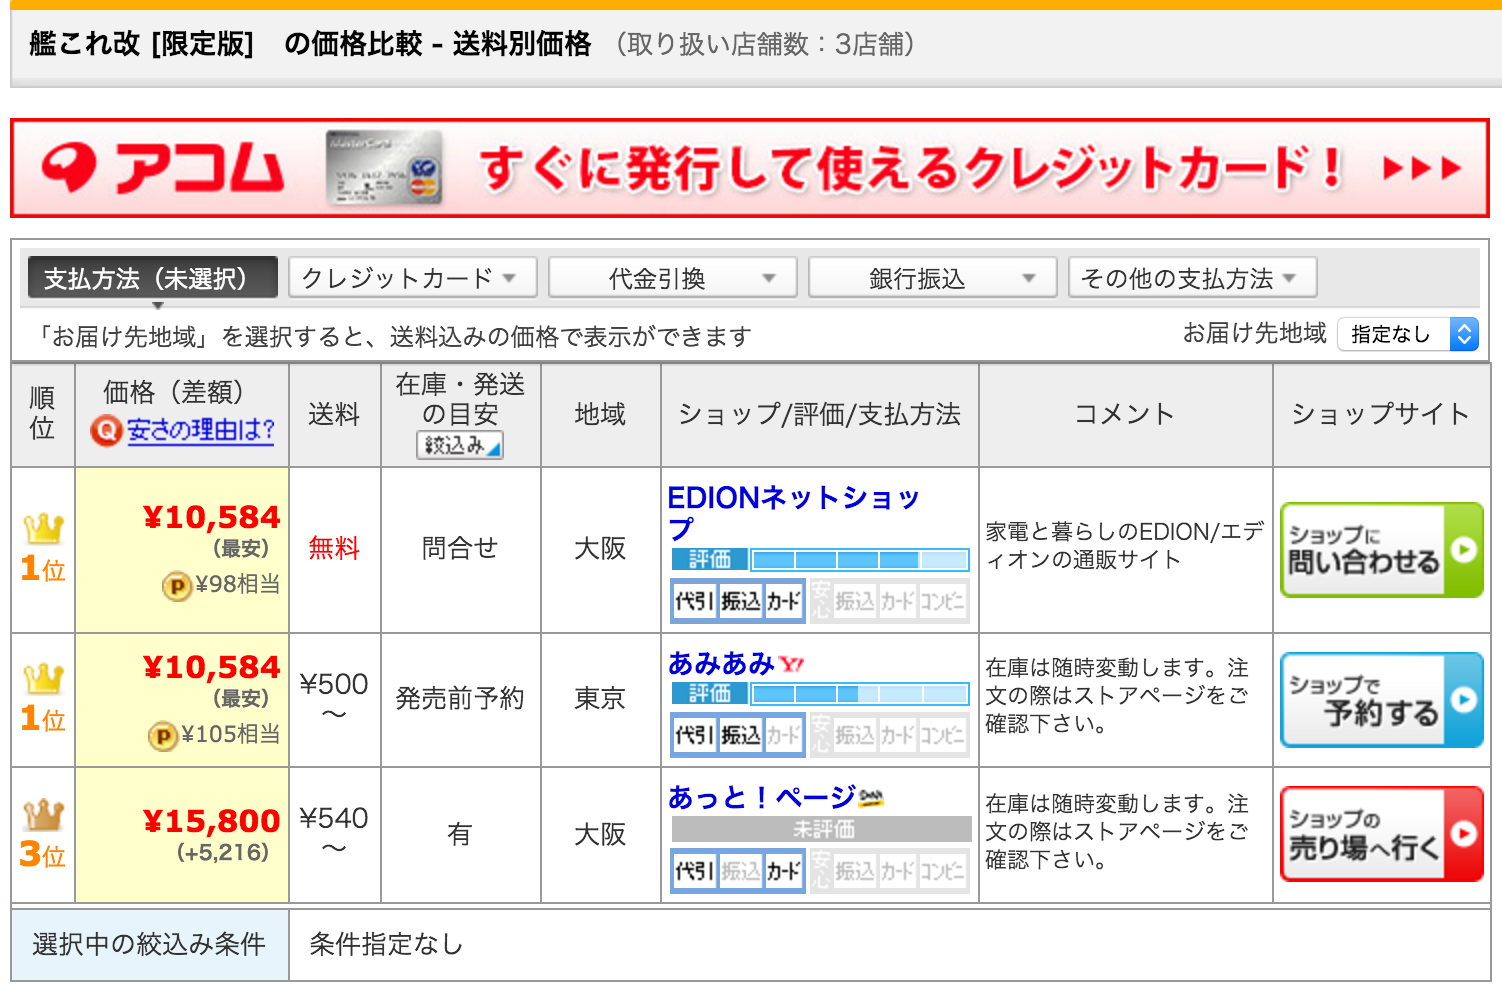Click the カード icon in あっと！ページ row
The image size is (1502, 1000).
tap(784, 871)
